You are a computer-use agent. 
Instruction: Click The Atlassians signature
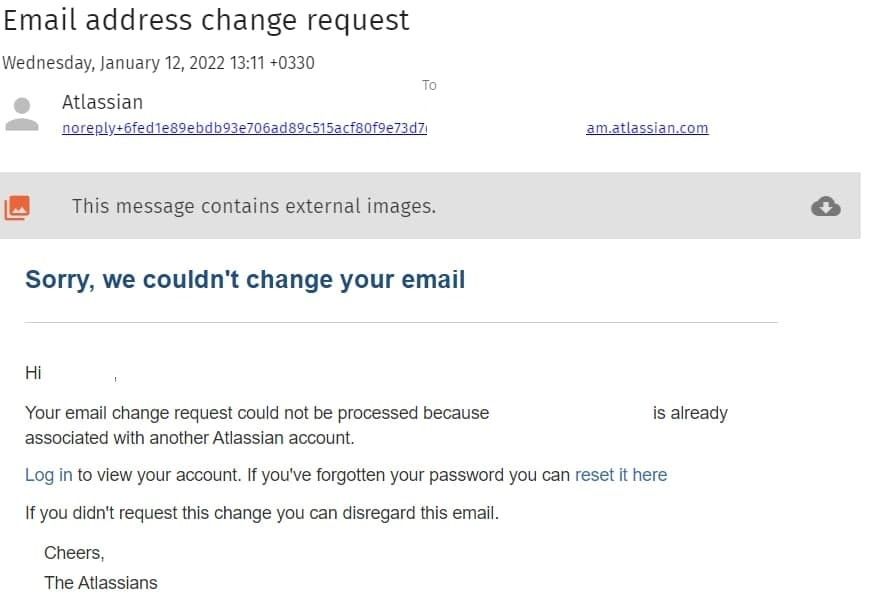pyautogui.click(x=101, y=583)
